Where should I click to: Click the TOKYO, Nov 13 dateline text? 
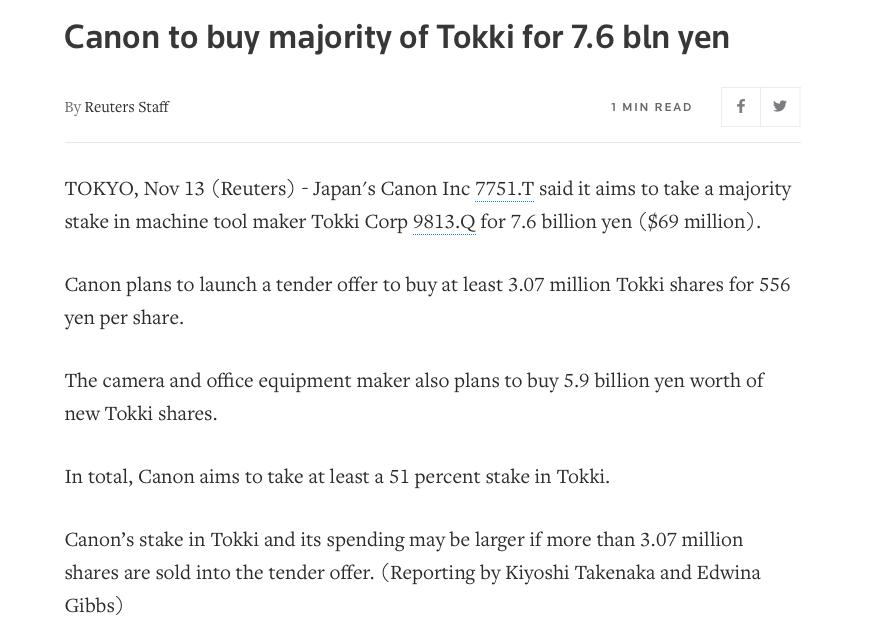point(134,189)
